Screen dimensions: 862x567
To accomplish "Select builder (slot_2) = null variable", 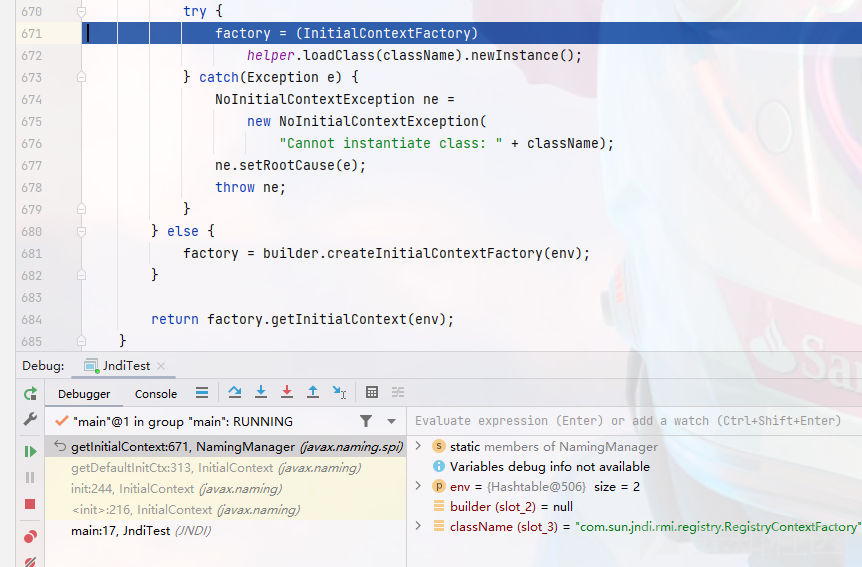I will (511, 507).
